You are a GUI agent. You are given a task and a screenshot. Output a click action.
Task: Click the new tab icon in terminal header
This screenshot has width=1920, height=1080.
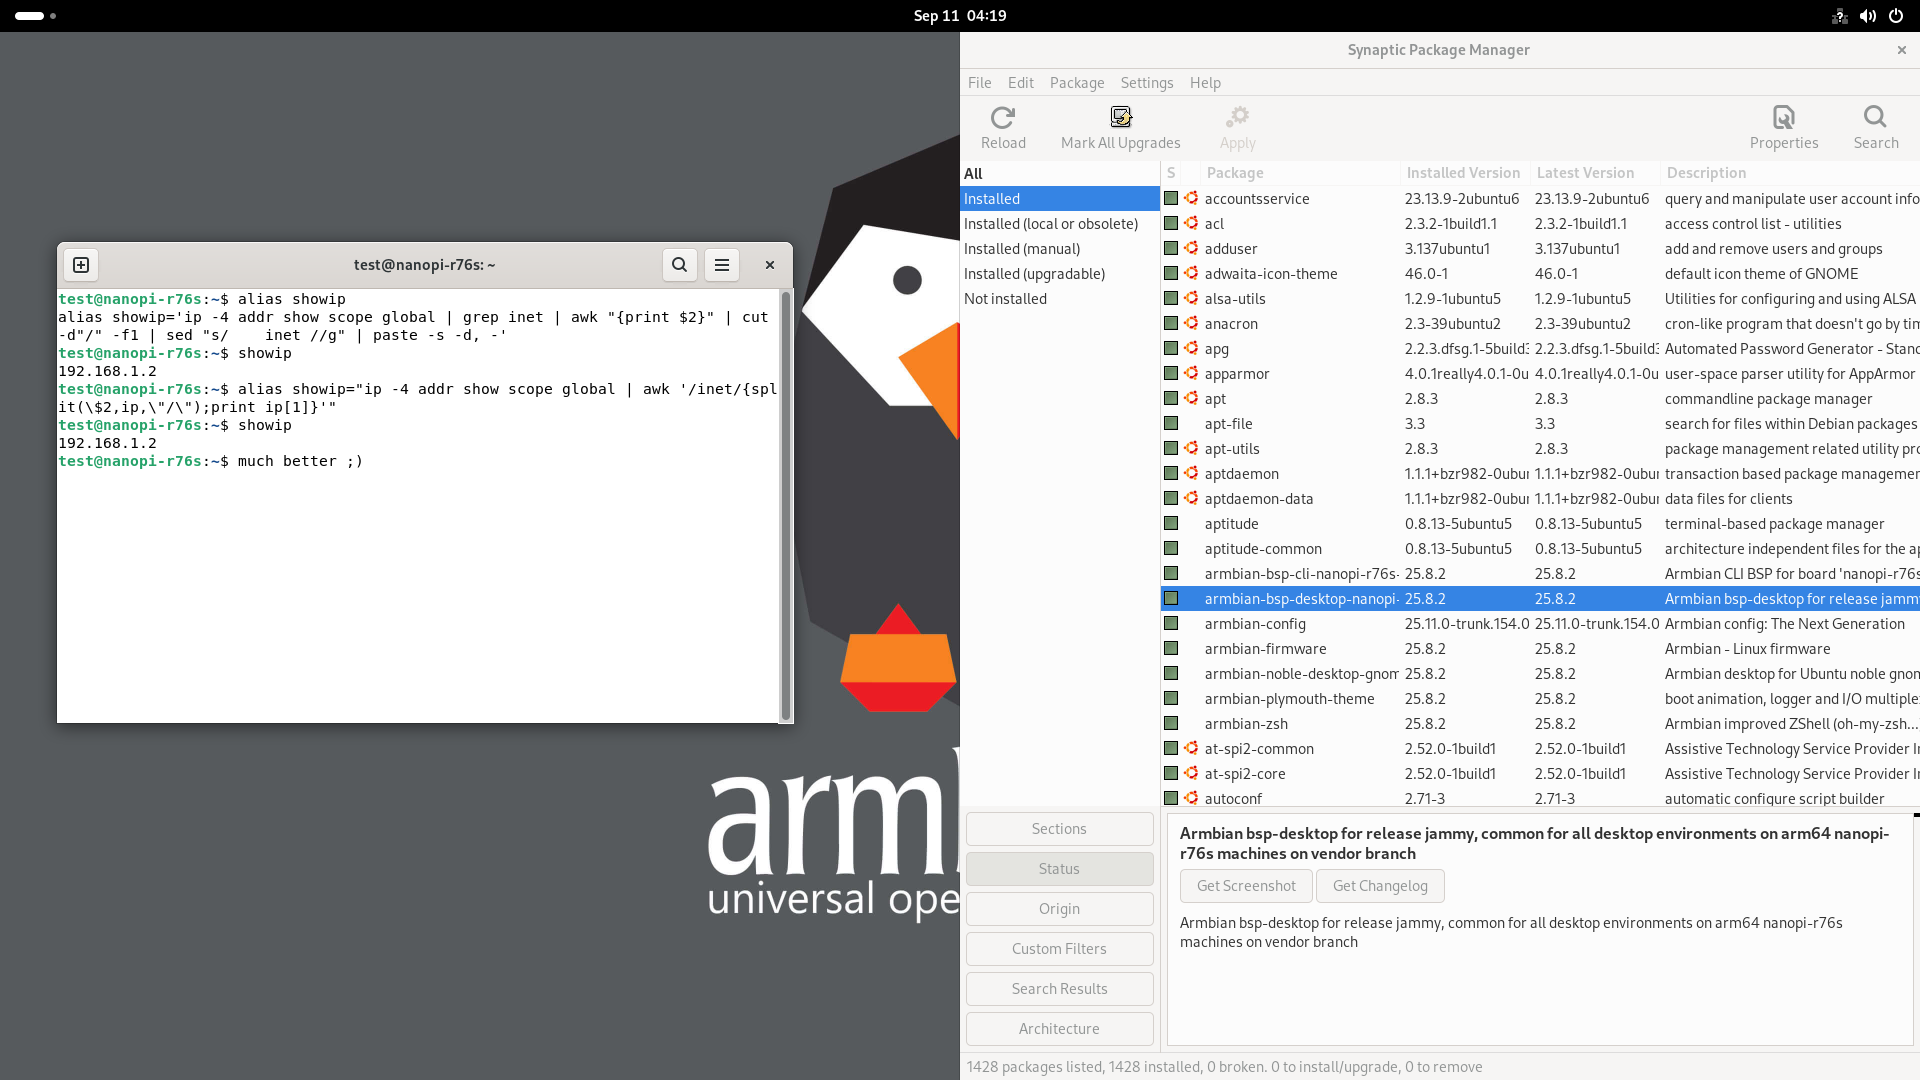(x=81, y=265)
